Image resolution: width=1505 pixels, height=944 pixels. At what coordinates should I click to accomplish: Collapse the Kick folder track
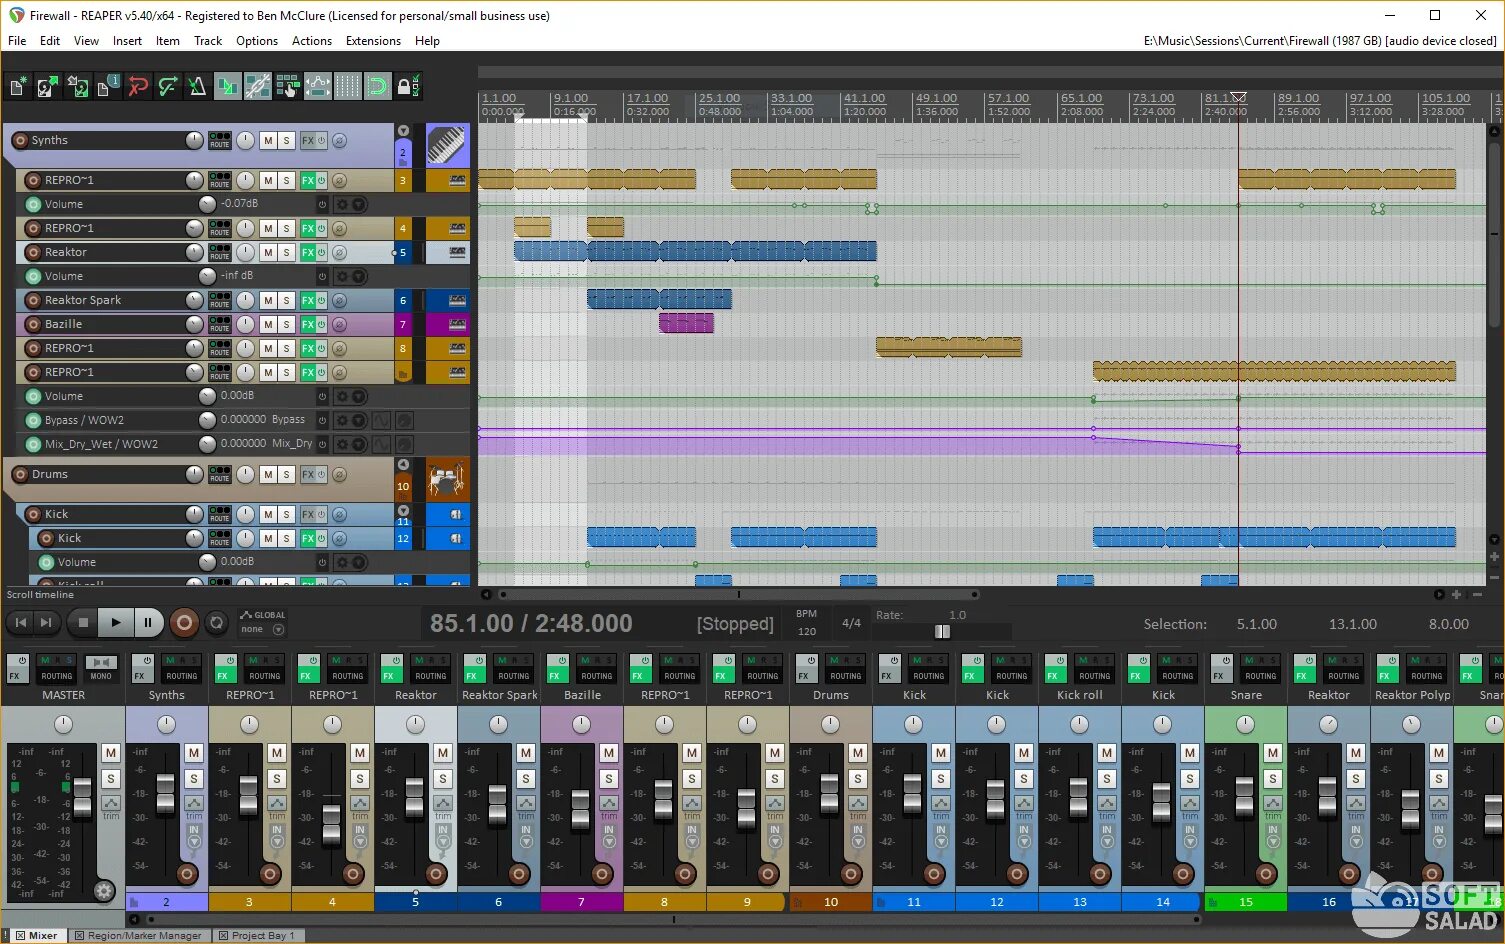[403, 510]
